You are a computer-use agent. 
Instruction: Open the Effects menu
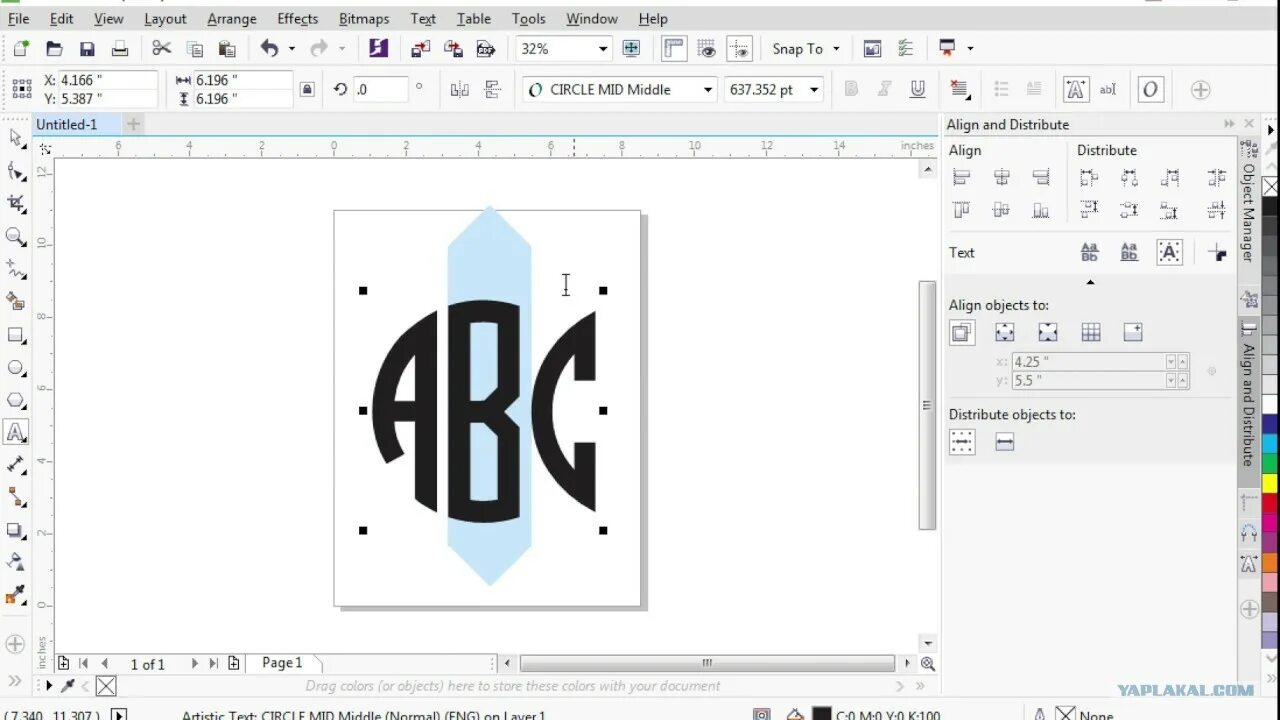pos(298,18)
